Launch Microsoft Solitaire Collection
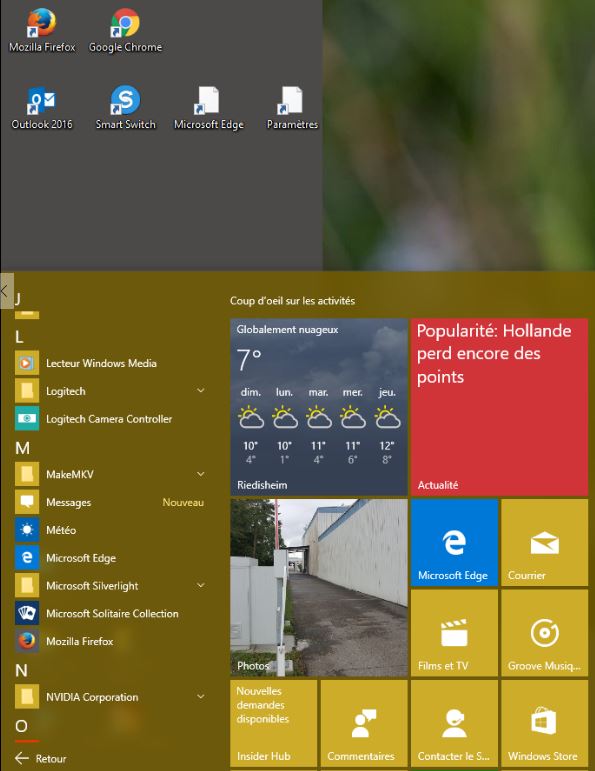The image size is (595, 771). click(x=110, y=614)
